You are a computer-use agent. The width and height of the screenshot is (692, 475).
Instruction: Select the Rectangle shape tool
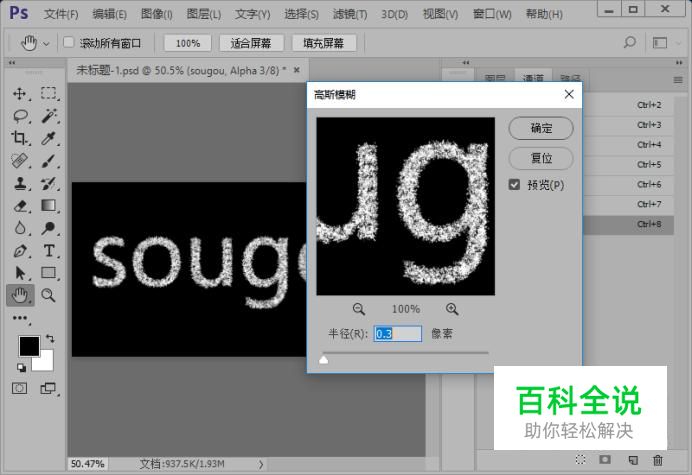[x=48, y=273]
